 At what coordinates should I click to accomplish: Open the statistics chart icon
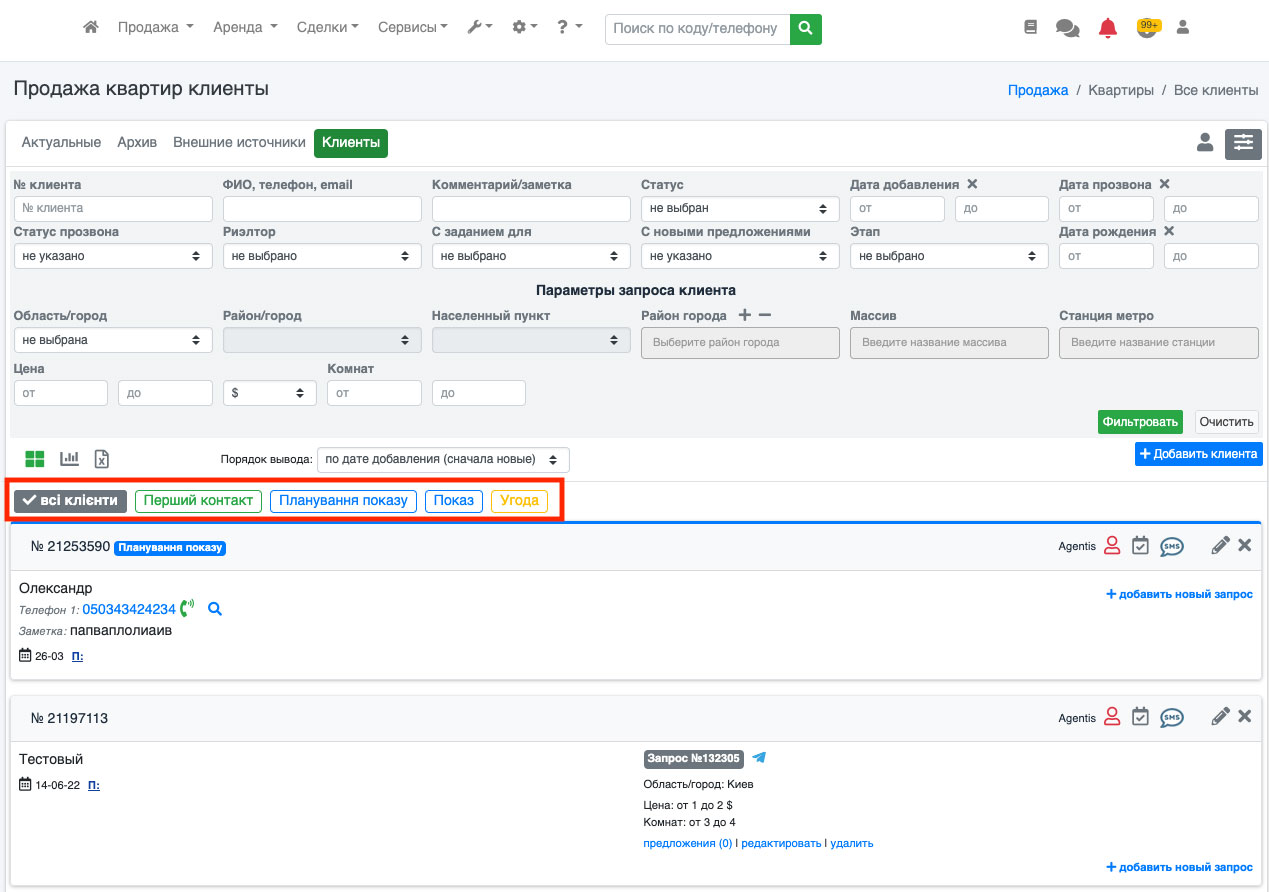tap(69, 459)
